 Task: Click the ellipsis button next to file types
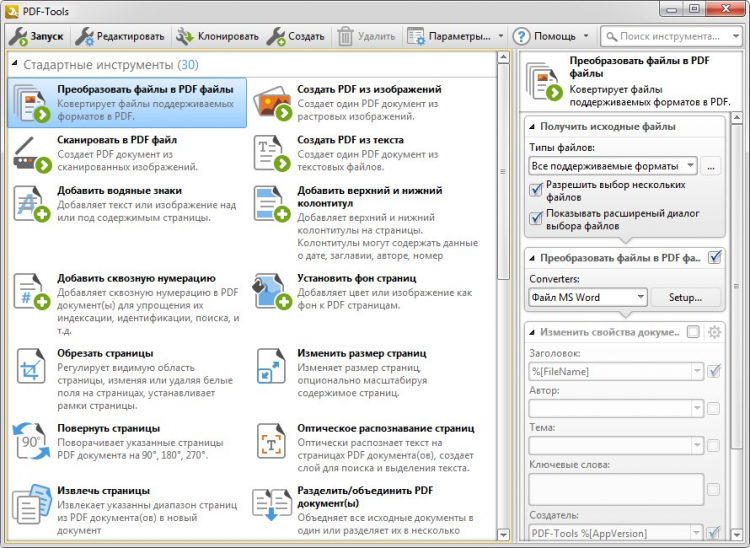711,166
